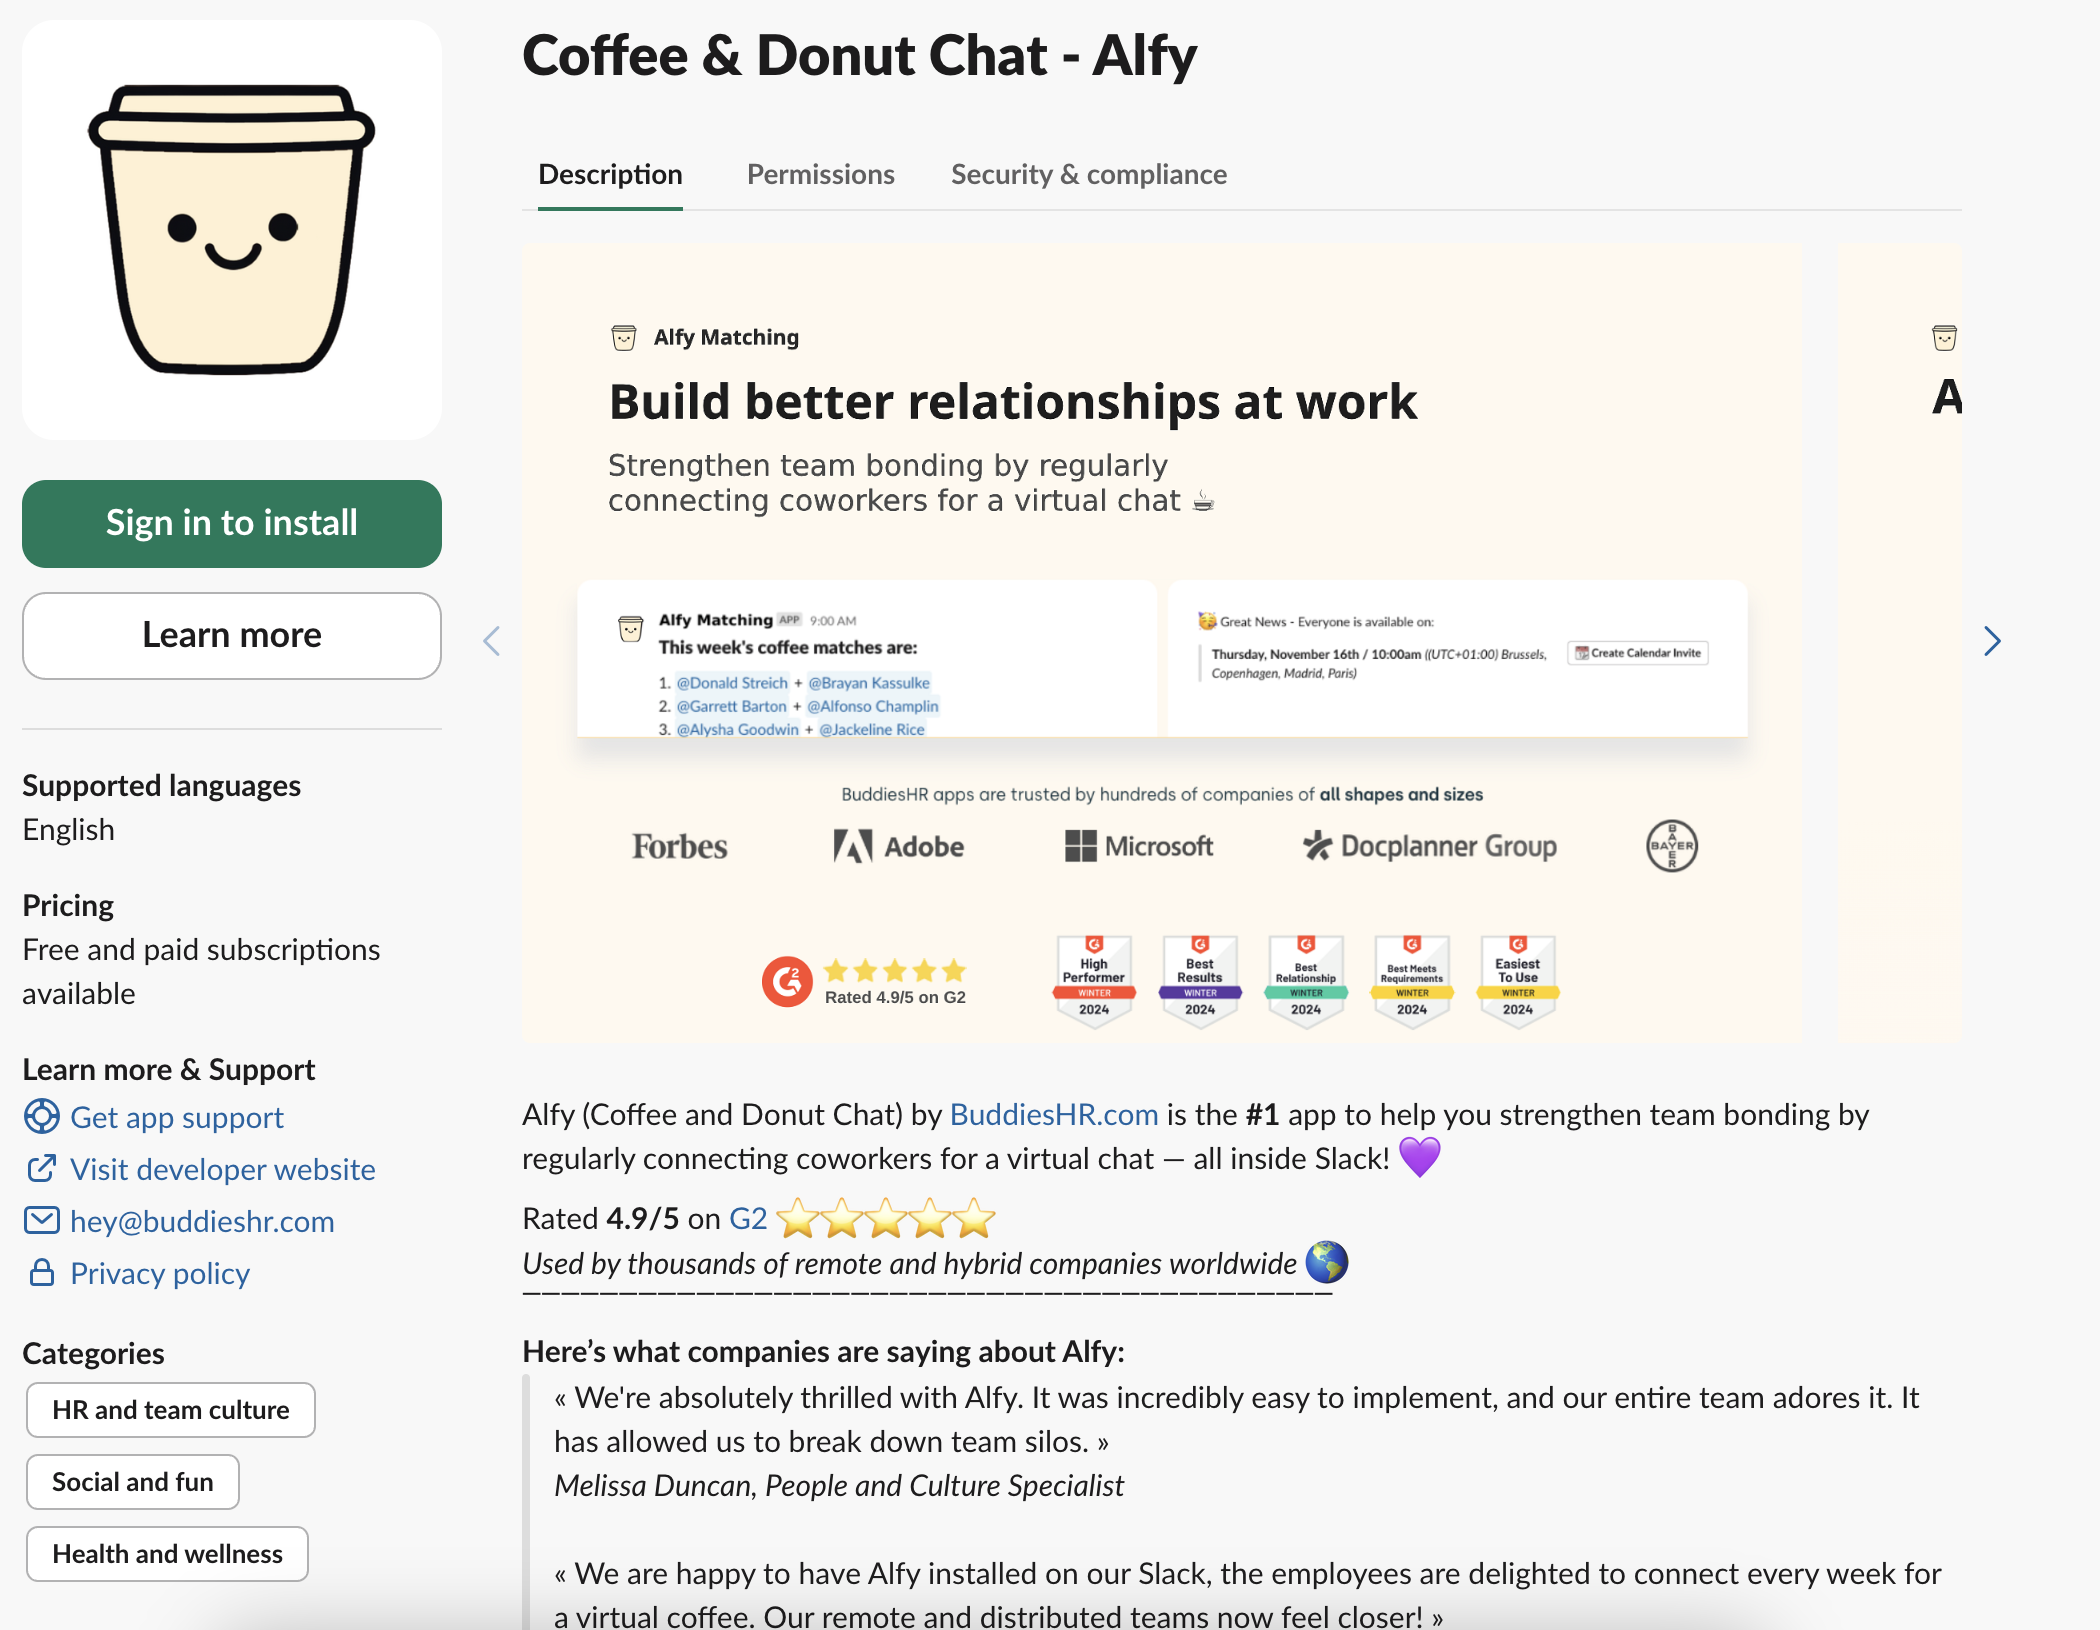Click the padlock privacy policy icon
This screenshot has height=1630, width=2100.
coord(41,1272)
